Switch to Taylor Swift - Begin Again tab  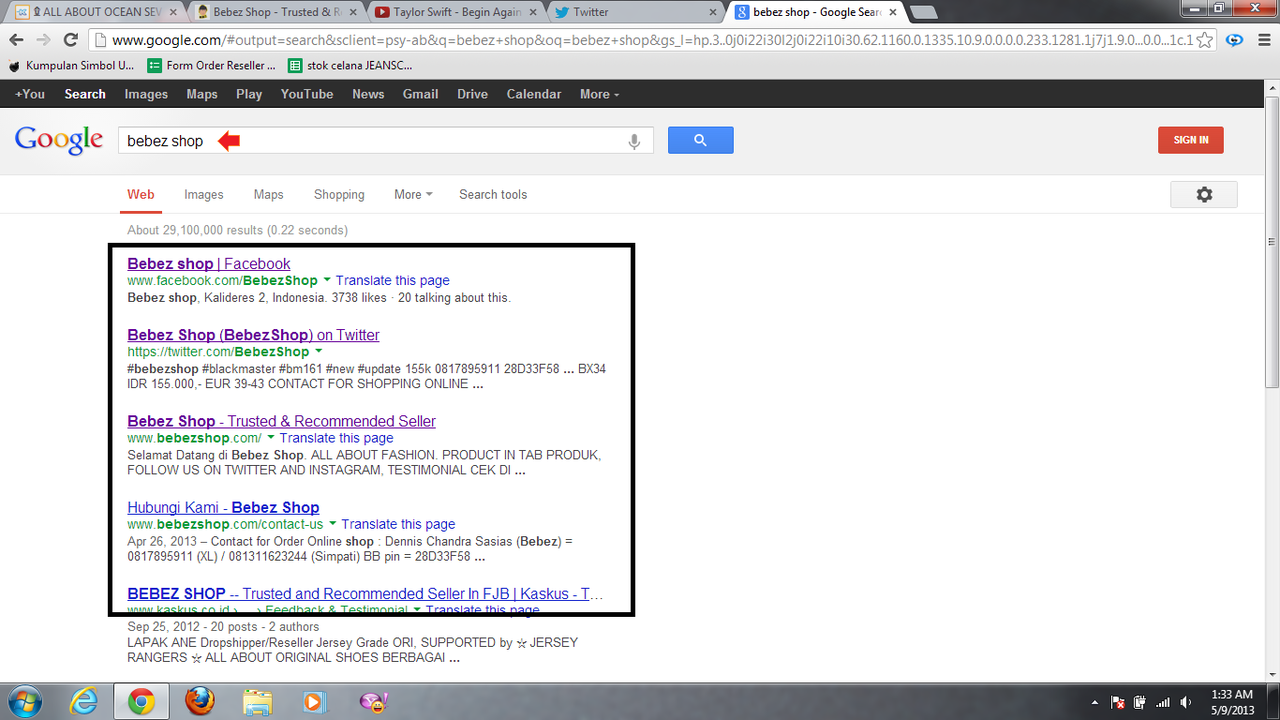pyautogui.click(x=456, y=12)
